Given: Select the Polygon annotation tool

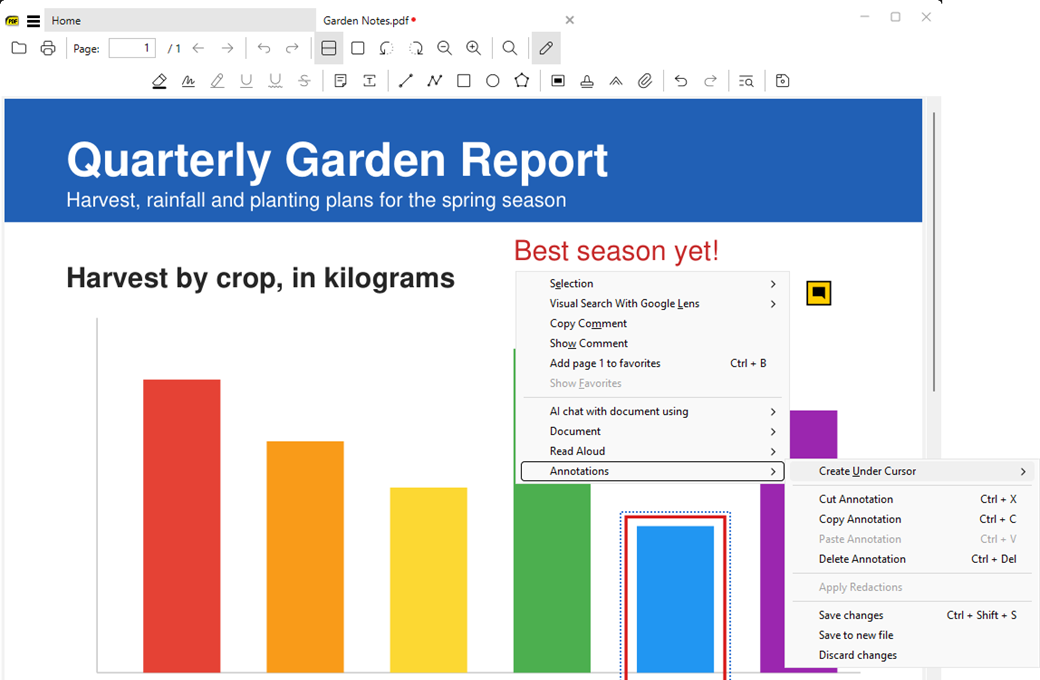Looking at the screenshot, I should point(521,81).
